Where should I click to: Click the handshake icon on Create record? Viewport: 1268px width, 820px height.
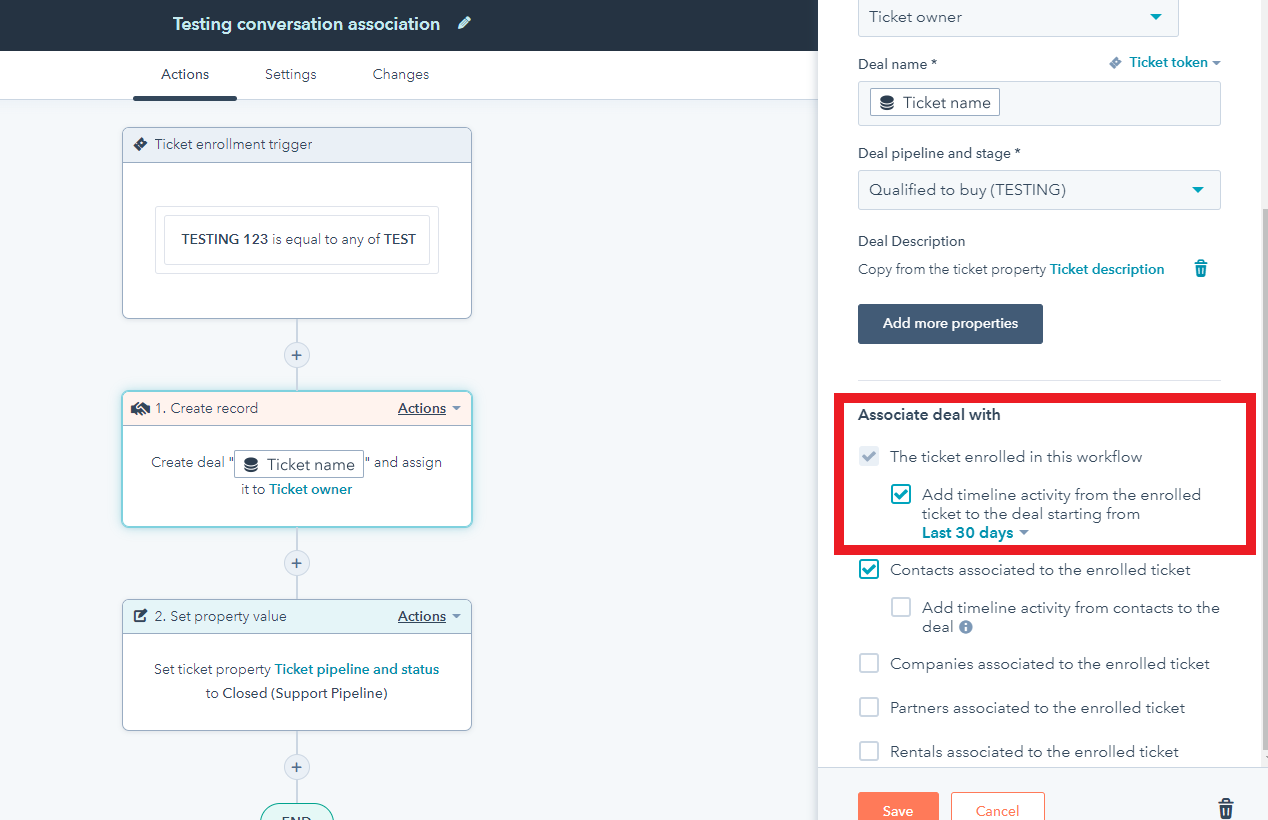coord(141,409)
